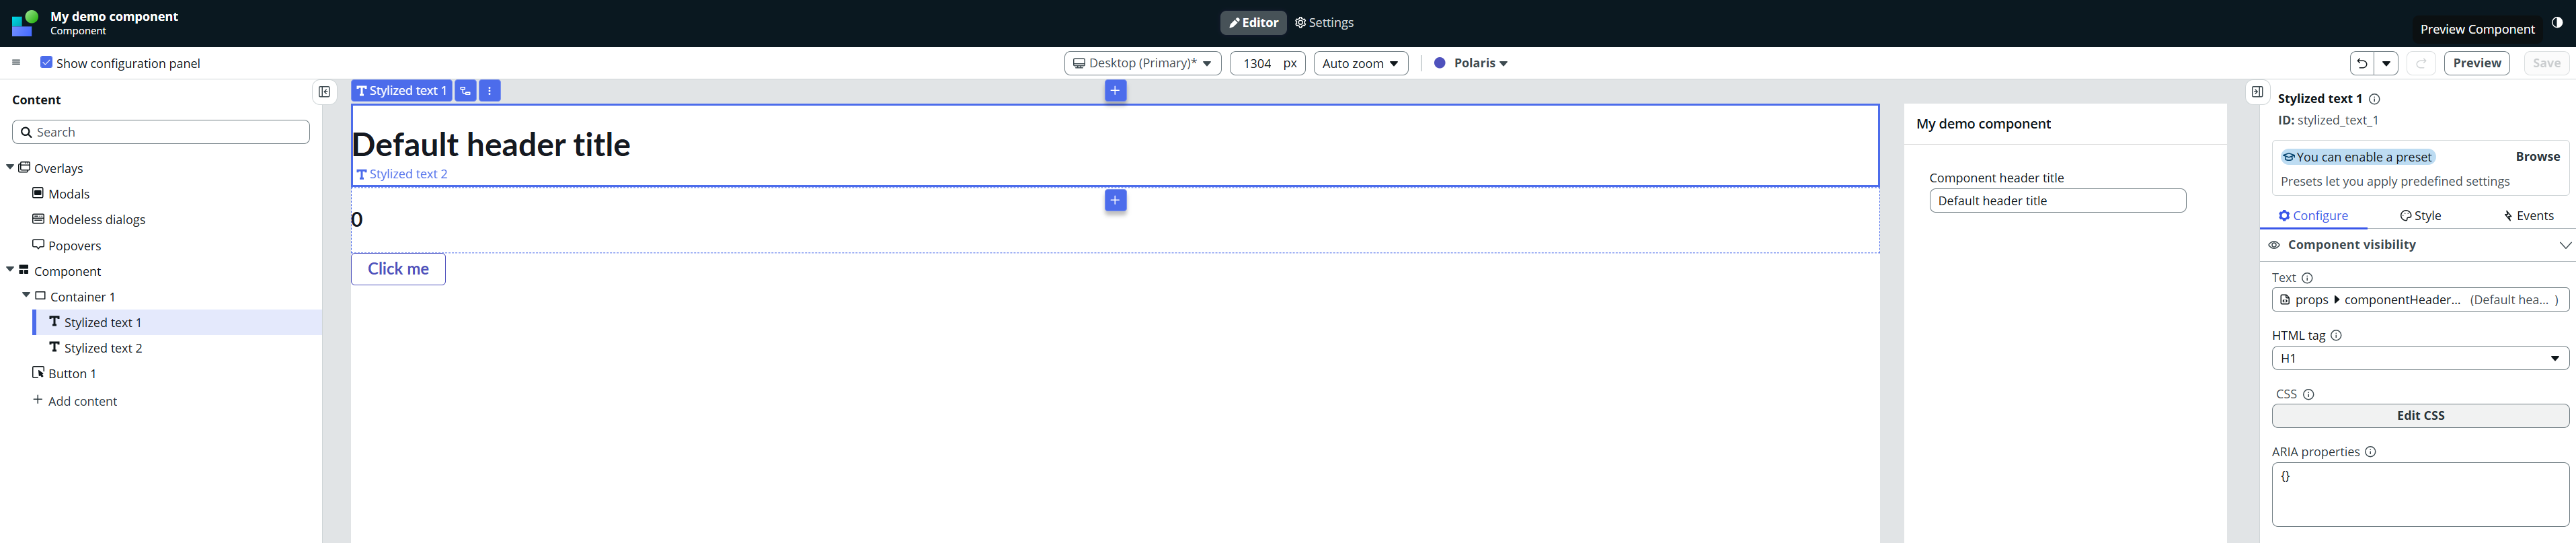The image size is (2576, 543).
Task: Open the Polaris theme color selector
Action: pyautogui.click(x=1471, y=63)
